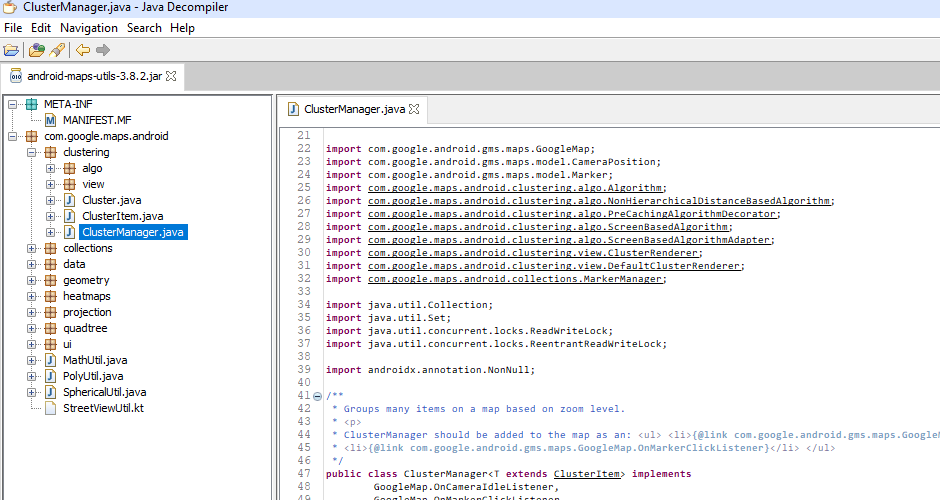Open the Navigation menu
This screenshot has width=940, height=500.
[89, 28]
